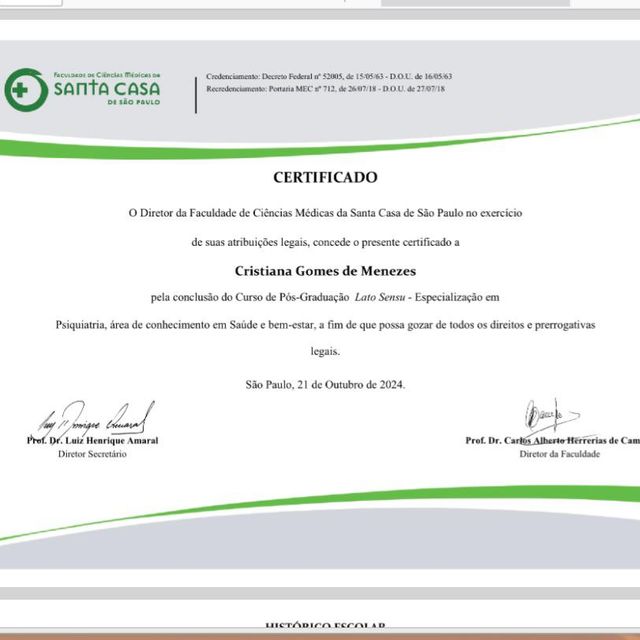The image size is (640, 640).
Task: Click the word 'legais.' on its own line
Action: (325, 351)
